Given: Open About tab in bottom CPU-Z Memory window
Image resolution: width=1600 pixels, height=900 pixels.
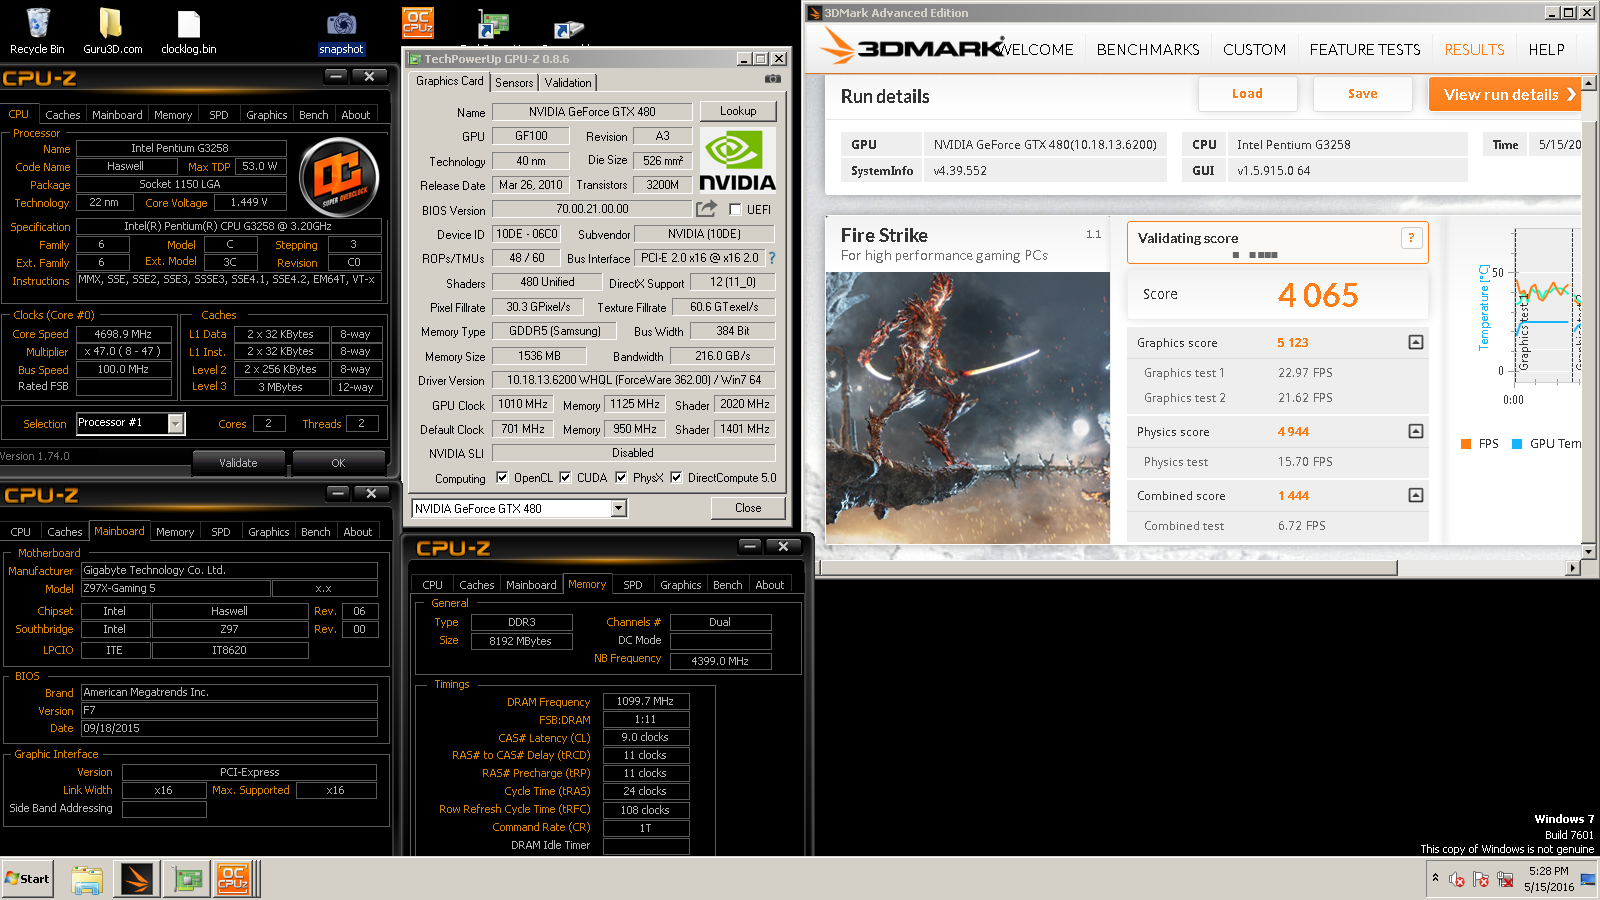Looking at the screenshot, I should (770, 585).
